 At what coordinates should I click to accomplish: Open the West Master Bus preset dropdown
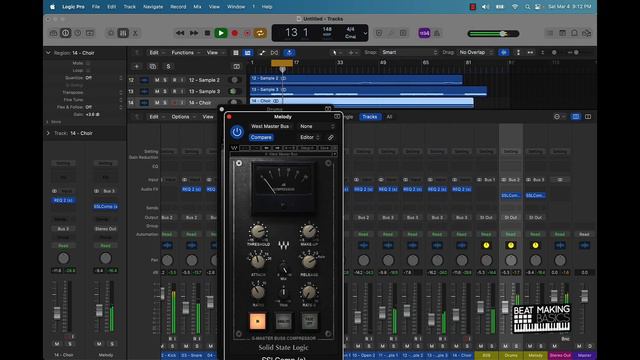tap(271, 126)
